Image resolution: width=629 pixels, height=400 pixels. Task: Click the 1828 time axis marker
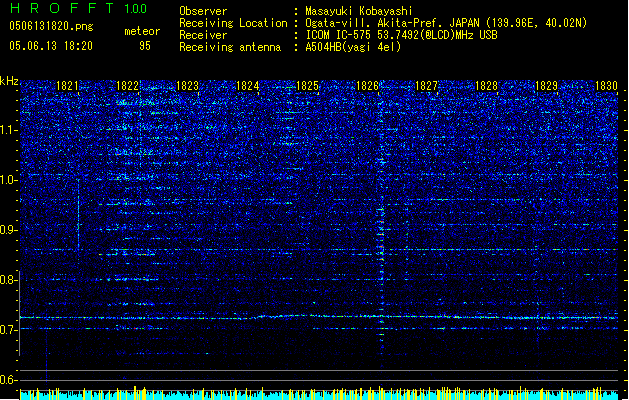coord(486,86)
